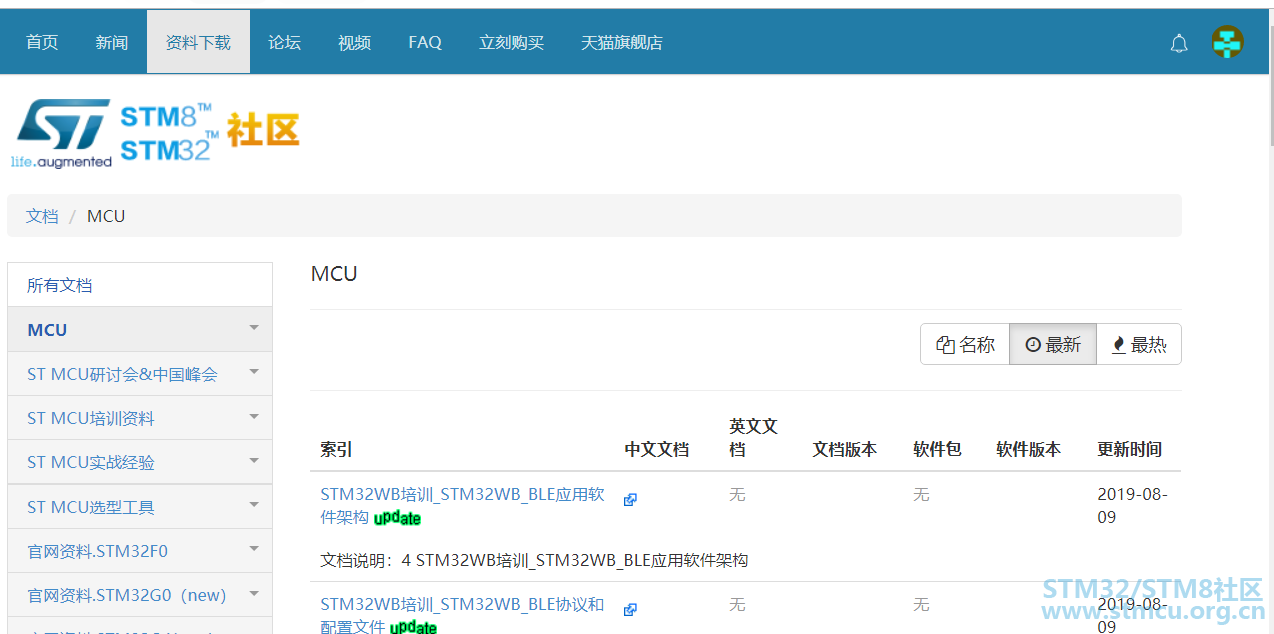The height and width of the screenshot is (634, 1274).
Task: Open 天猫旗舰店 in navigation bar
Action: 622,42
